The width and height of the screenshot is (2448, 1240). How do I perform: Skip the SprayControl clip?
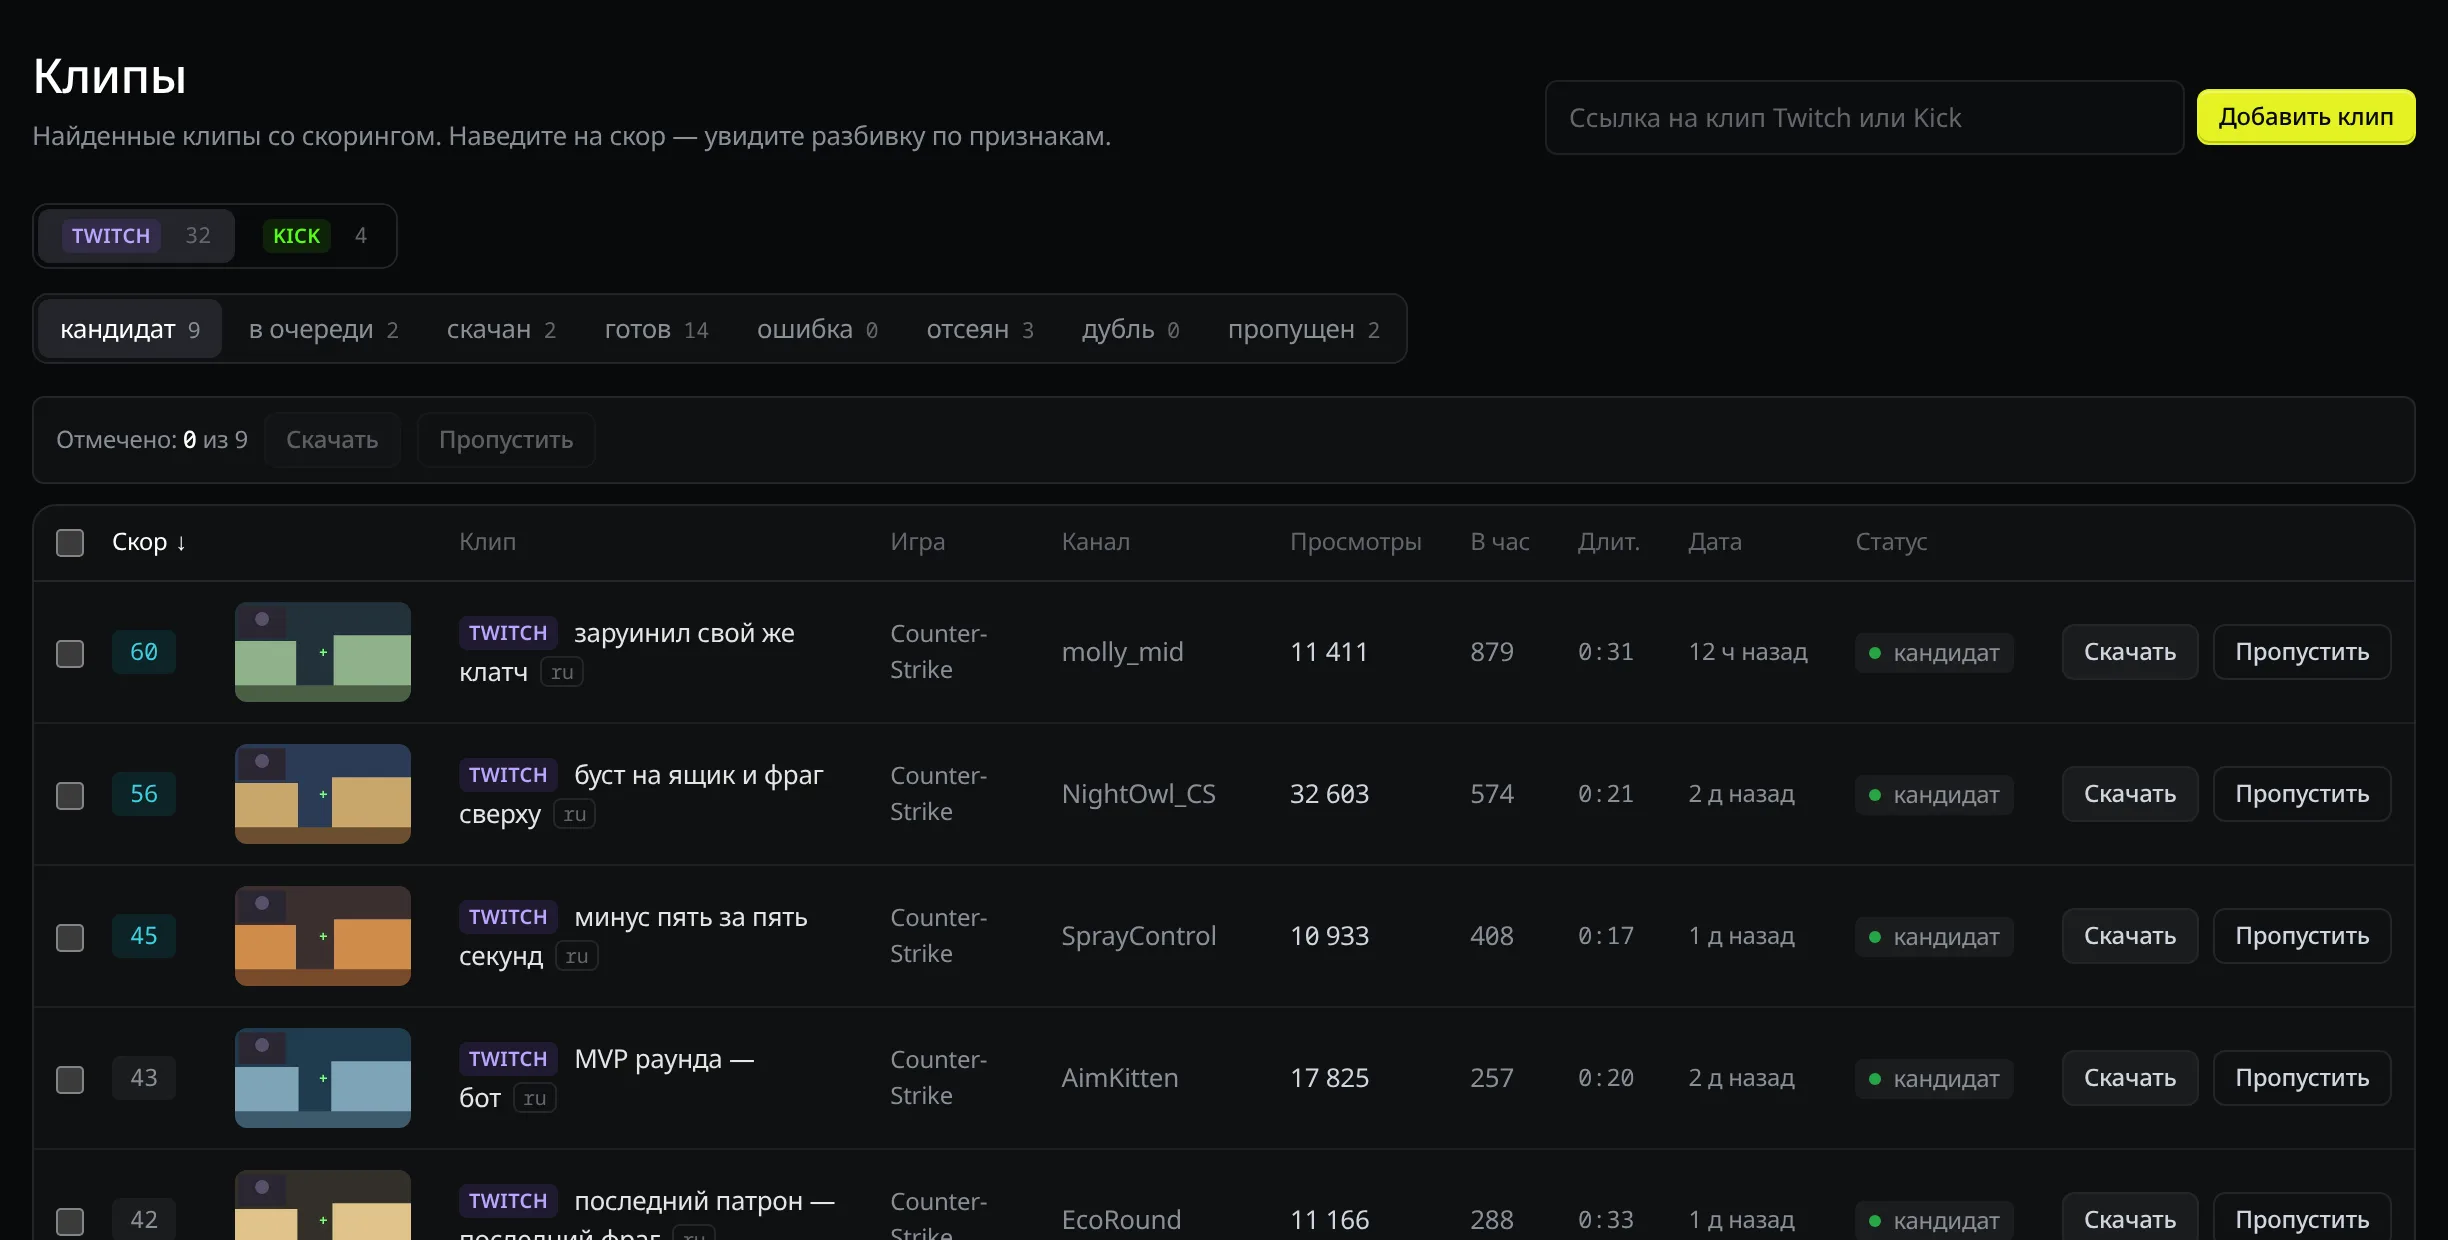[x=2302, y=936]
